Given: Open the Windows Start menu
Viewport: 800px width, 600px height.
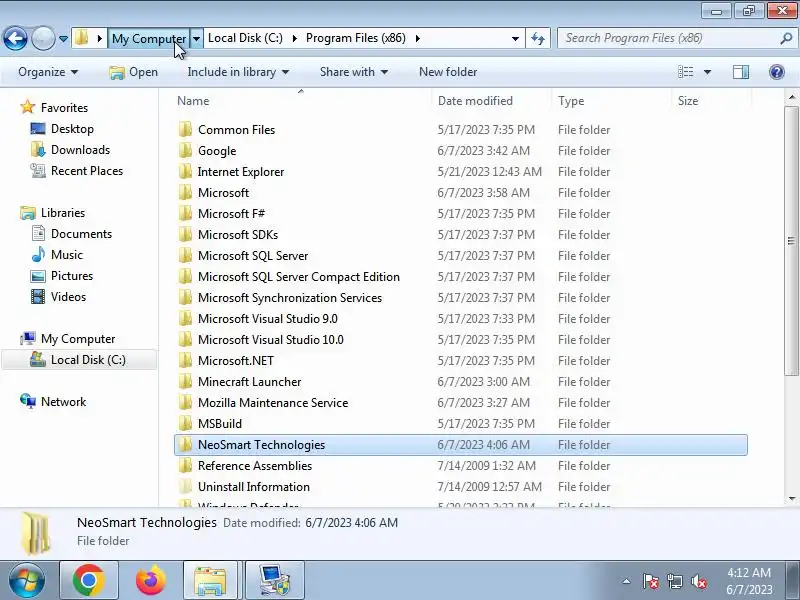Looking at the screenshot, I should coord(27,581).
